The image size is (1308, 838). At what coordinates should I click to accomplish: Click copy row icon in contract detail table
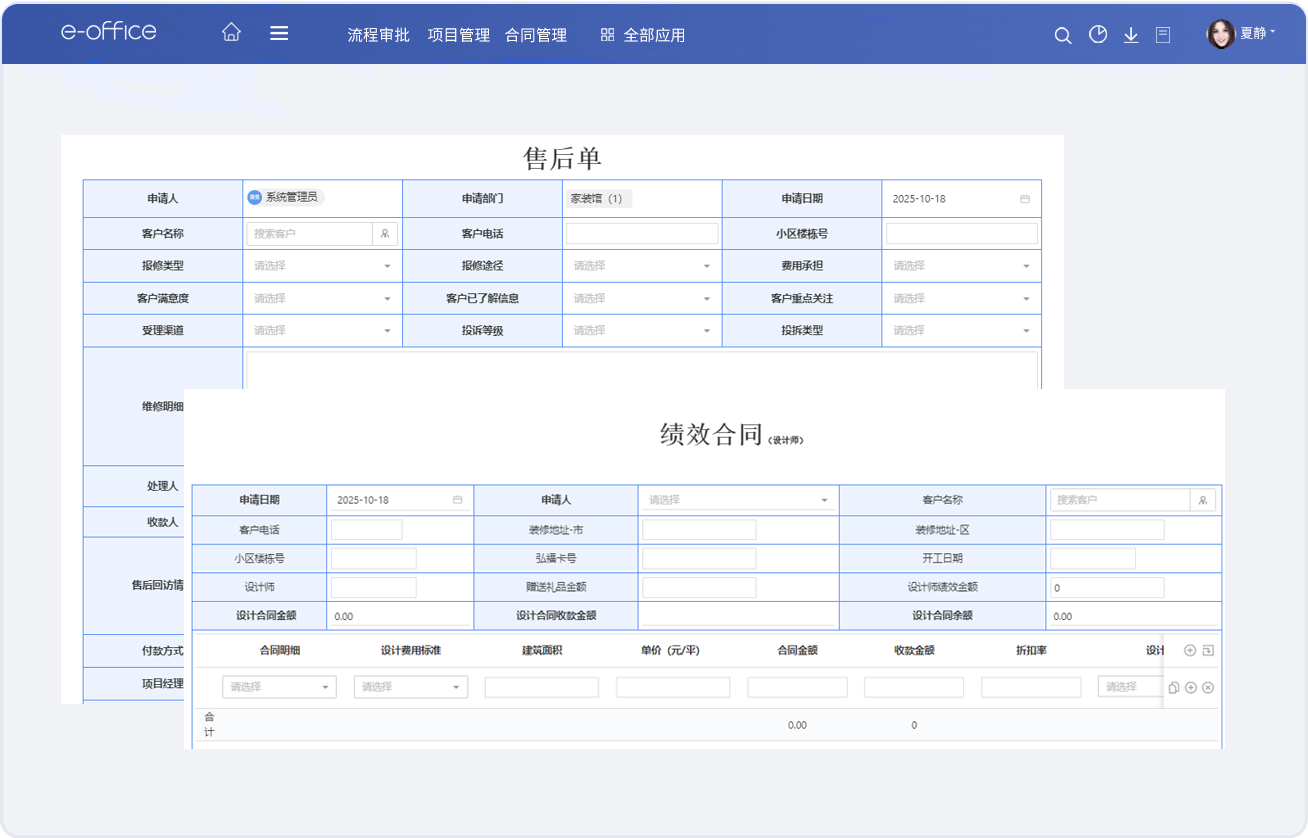pyautogui.click(x=1174, y=688)
